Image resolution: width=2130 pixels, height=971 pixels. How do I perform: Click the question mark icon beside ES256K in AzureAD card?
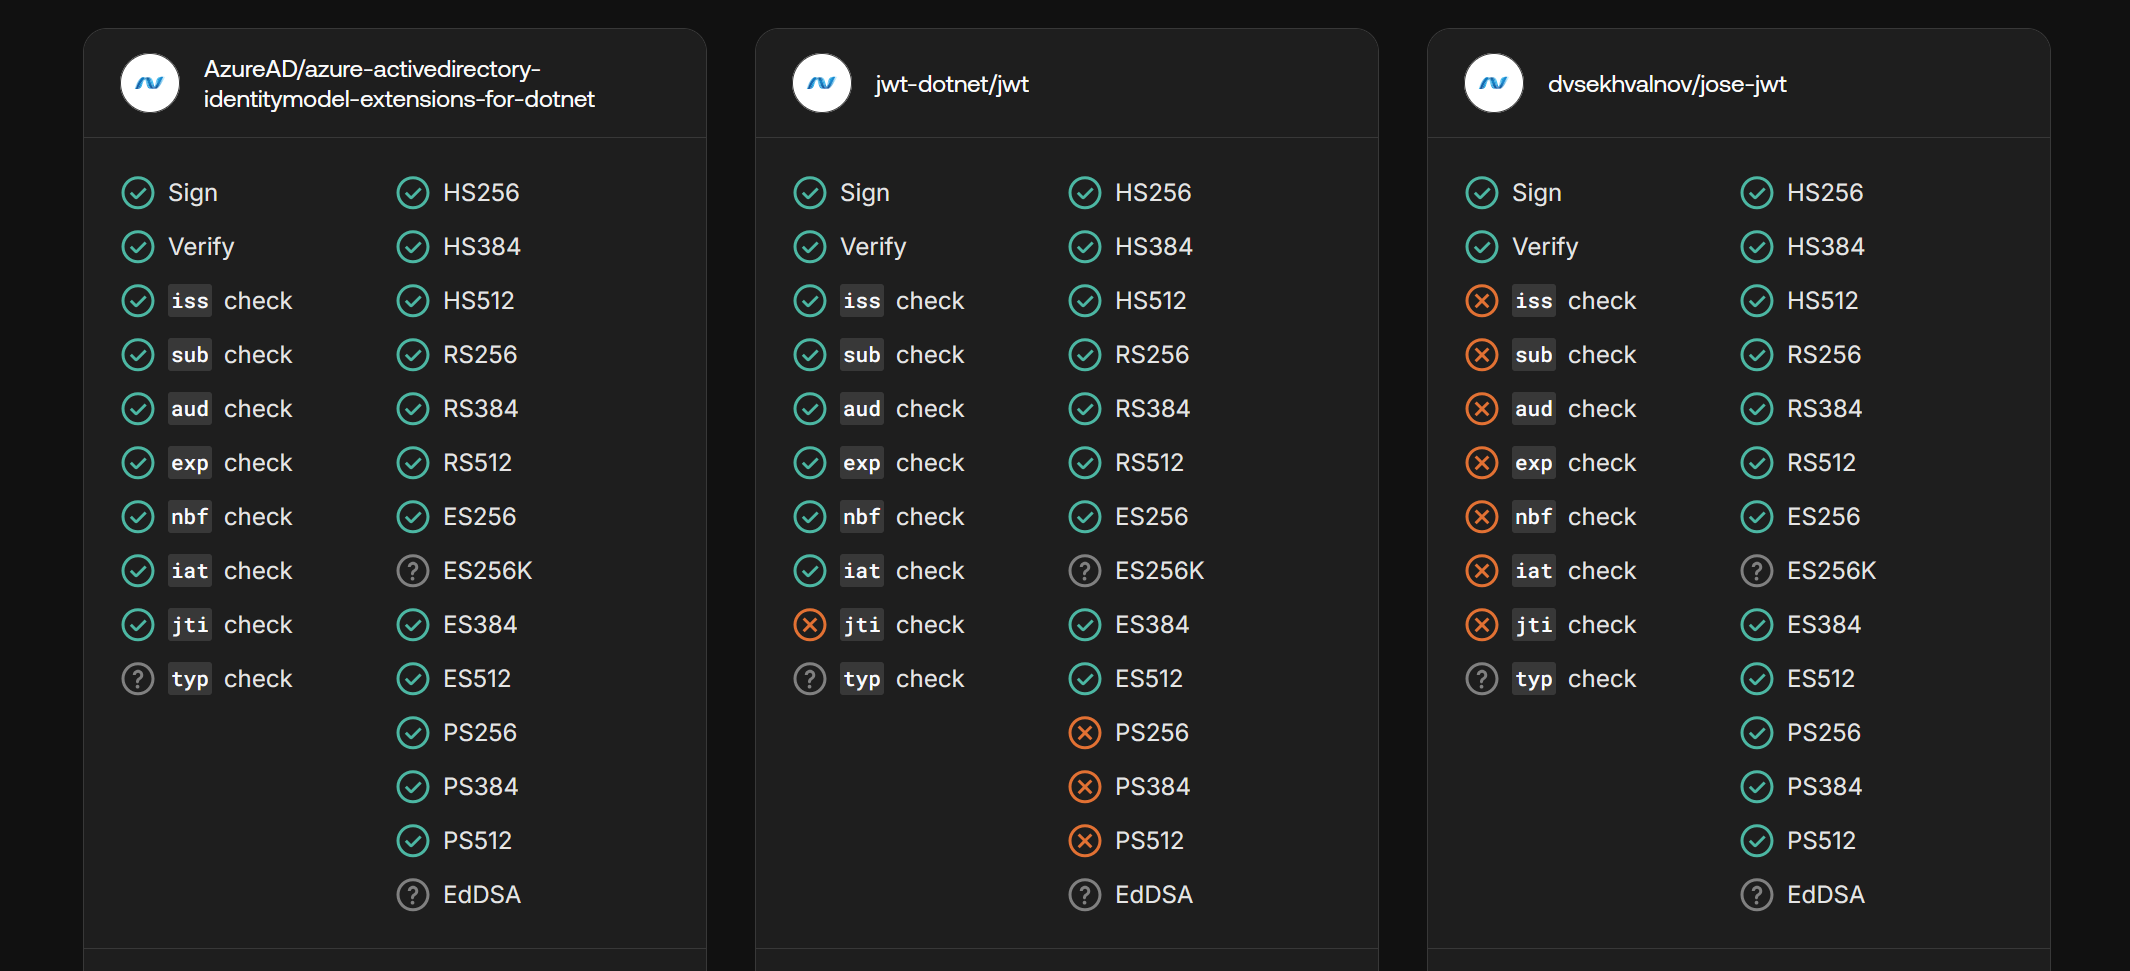point(413,570)
